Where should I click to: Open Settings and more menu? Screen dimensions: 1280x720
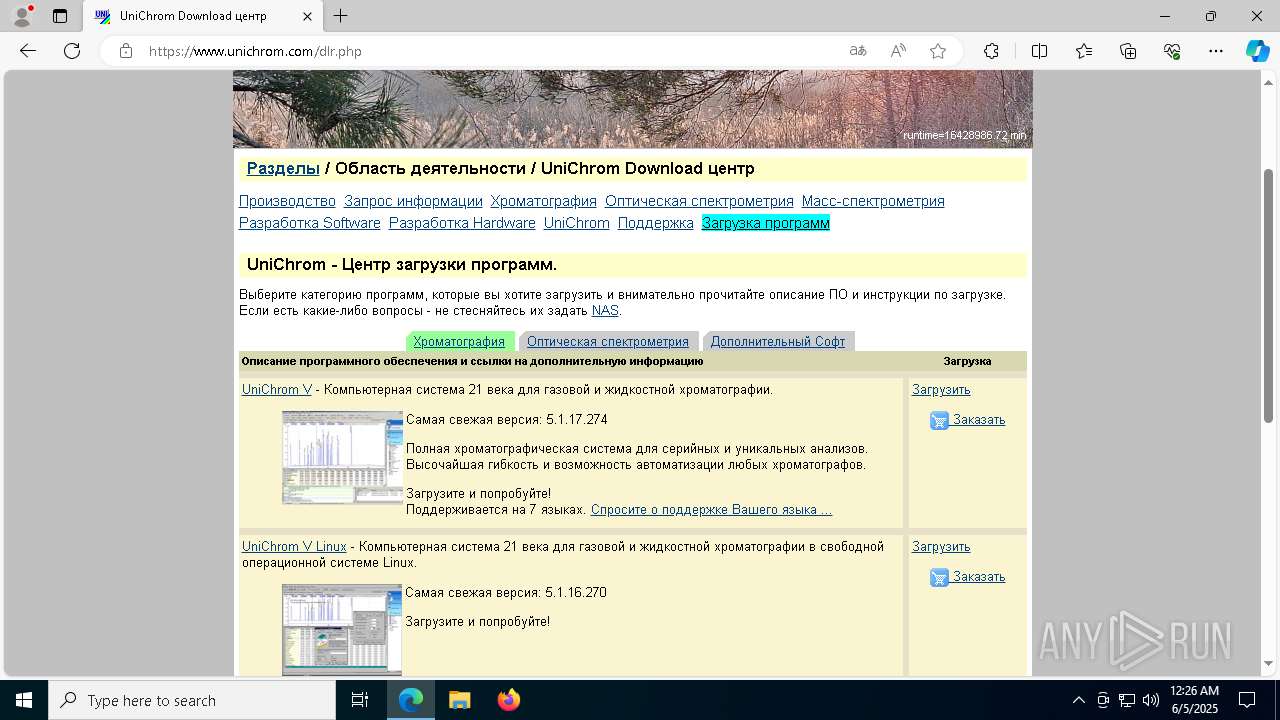1216,51
